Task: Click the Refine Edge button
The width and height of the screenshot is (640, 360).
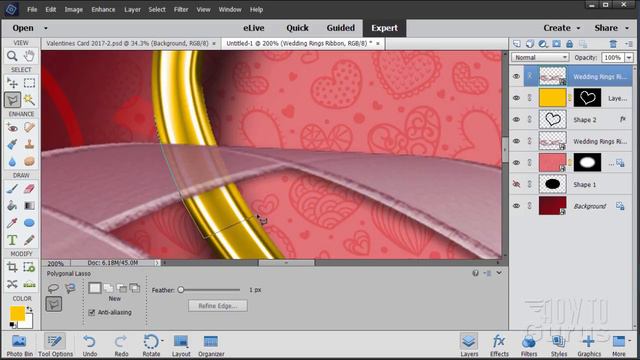Action: coord(218,306)
